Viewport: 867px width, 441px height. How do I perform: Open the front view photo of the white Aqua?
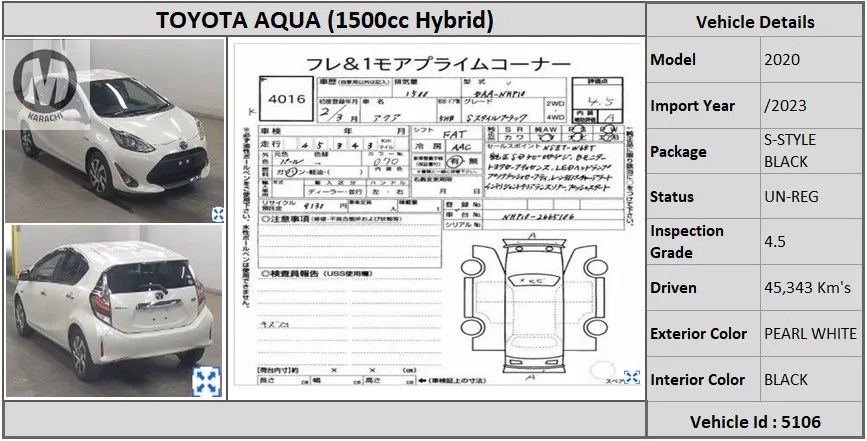[114, 130]
